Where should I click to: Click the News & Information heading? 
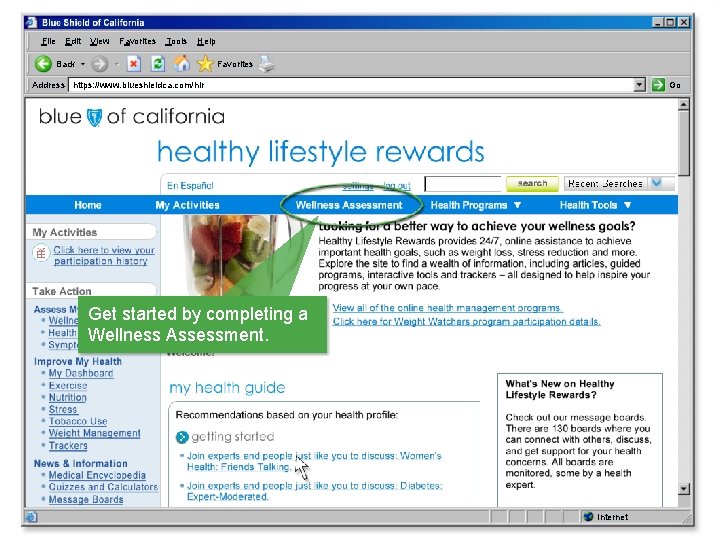pos(81,464)
